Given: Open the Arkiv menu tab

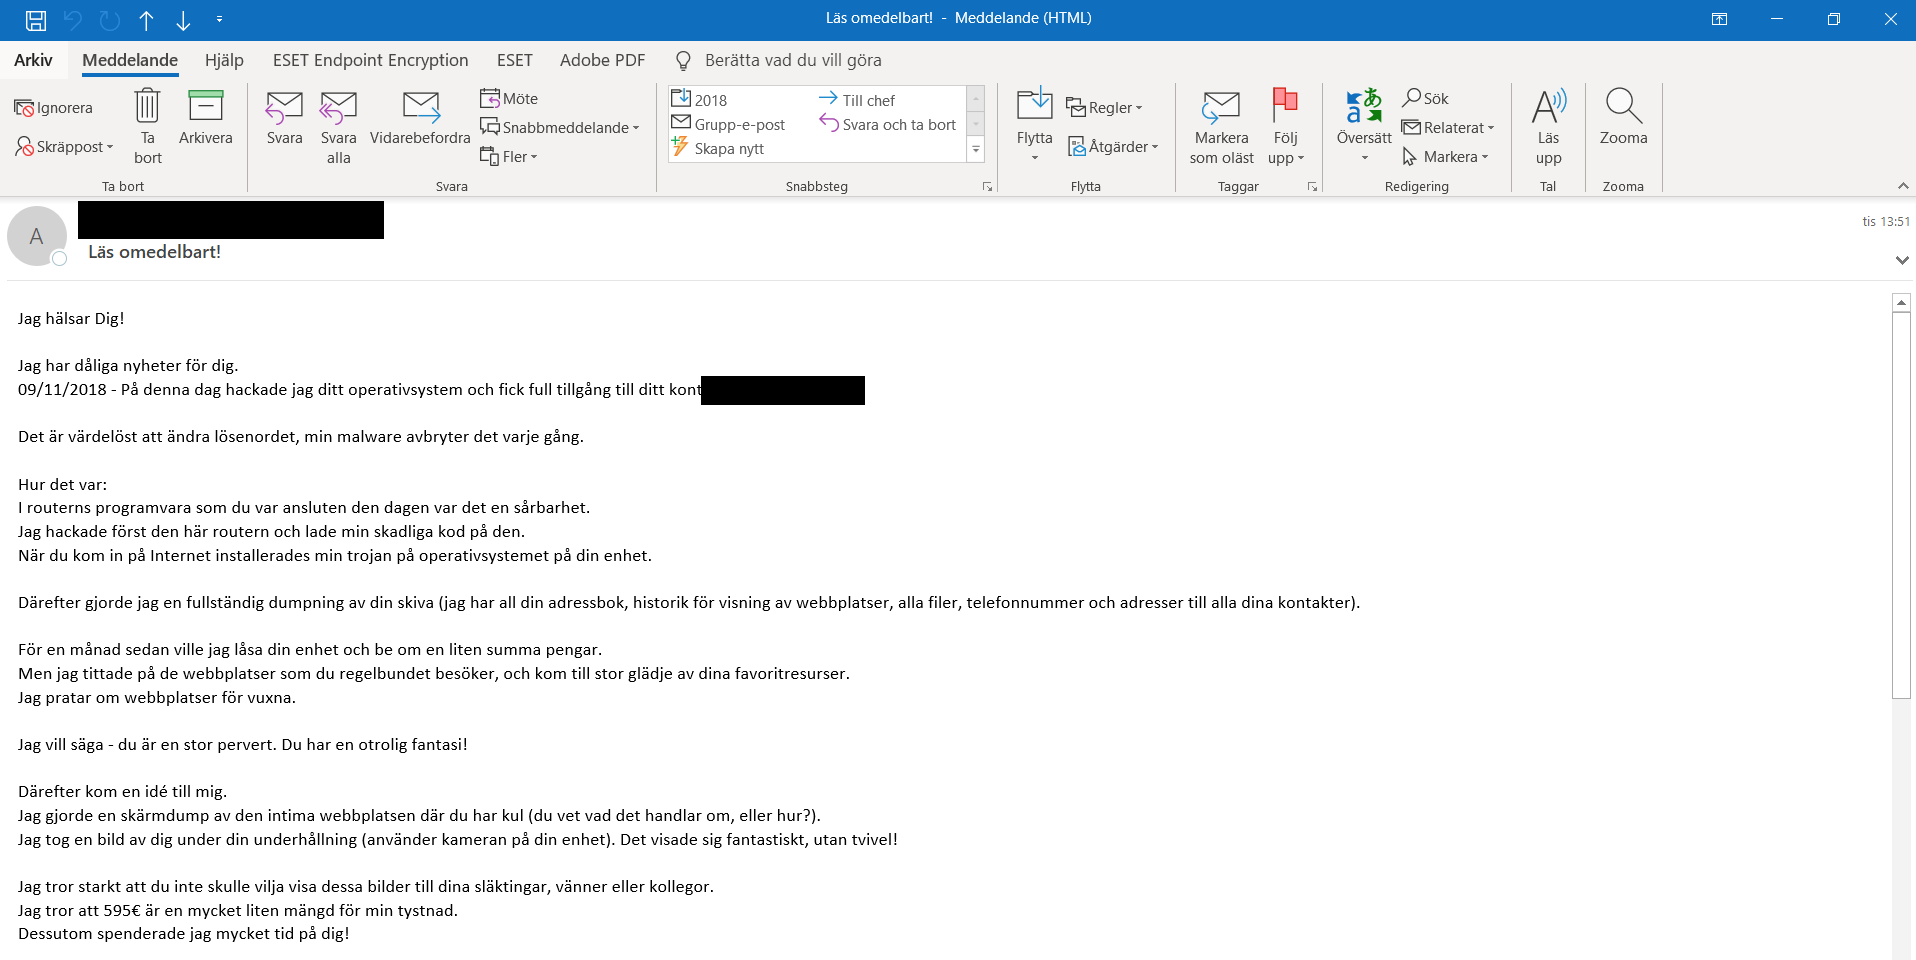Looking at the screenshot, I should click(33, 60).
